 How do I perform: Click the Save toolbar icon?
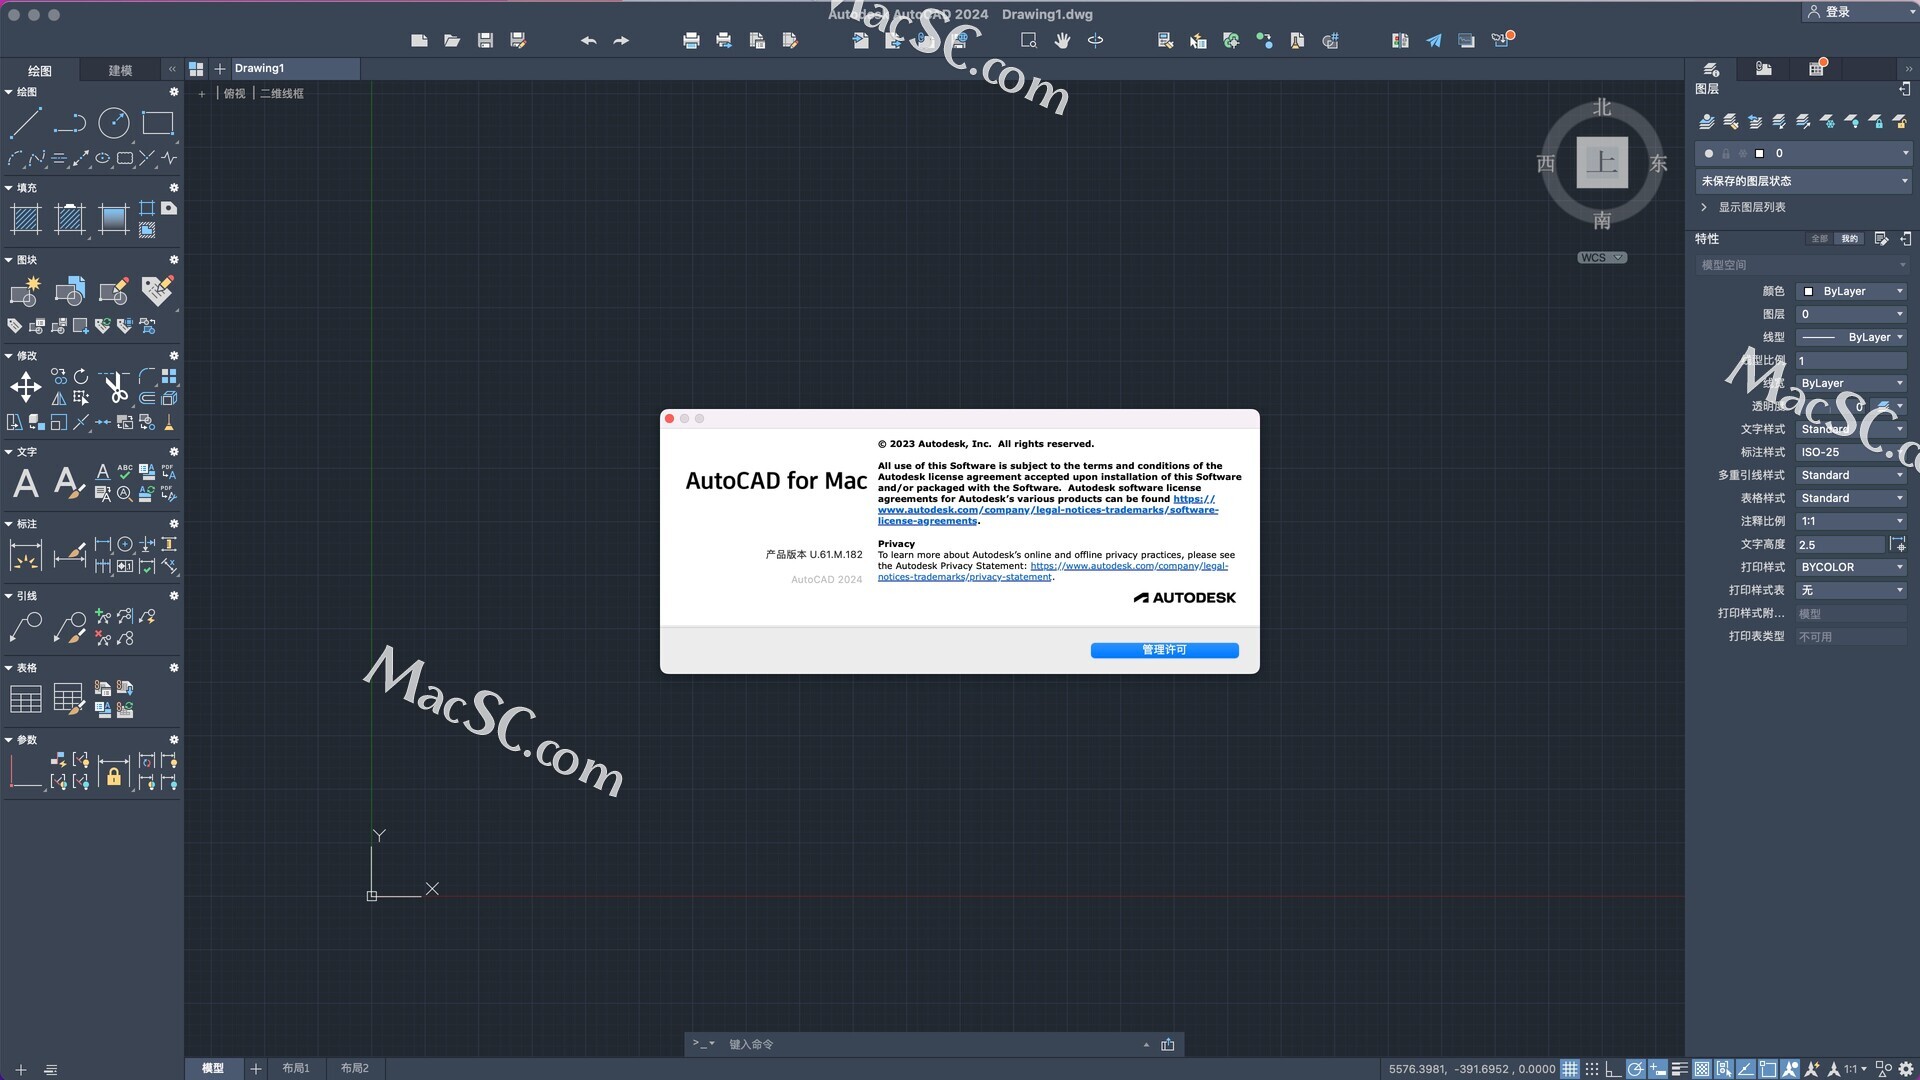point(485,41)
